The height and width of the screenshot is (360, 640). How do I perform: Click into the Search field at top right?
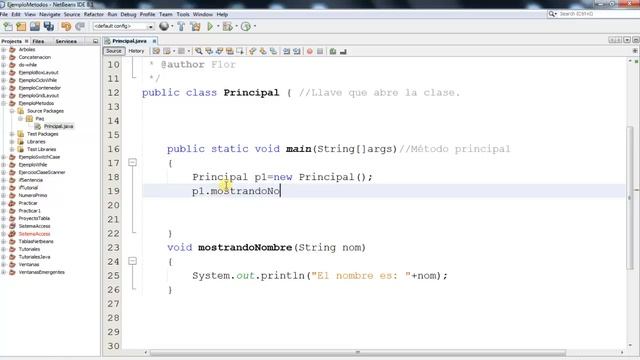[597, 14]
